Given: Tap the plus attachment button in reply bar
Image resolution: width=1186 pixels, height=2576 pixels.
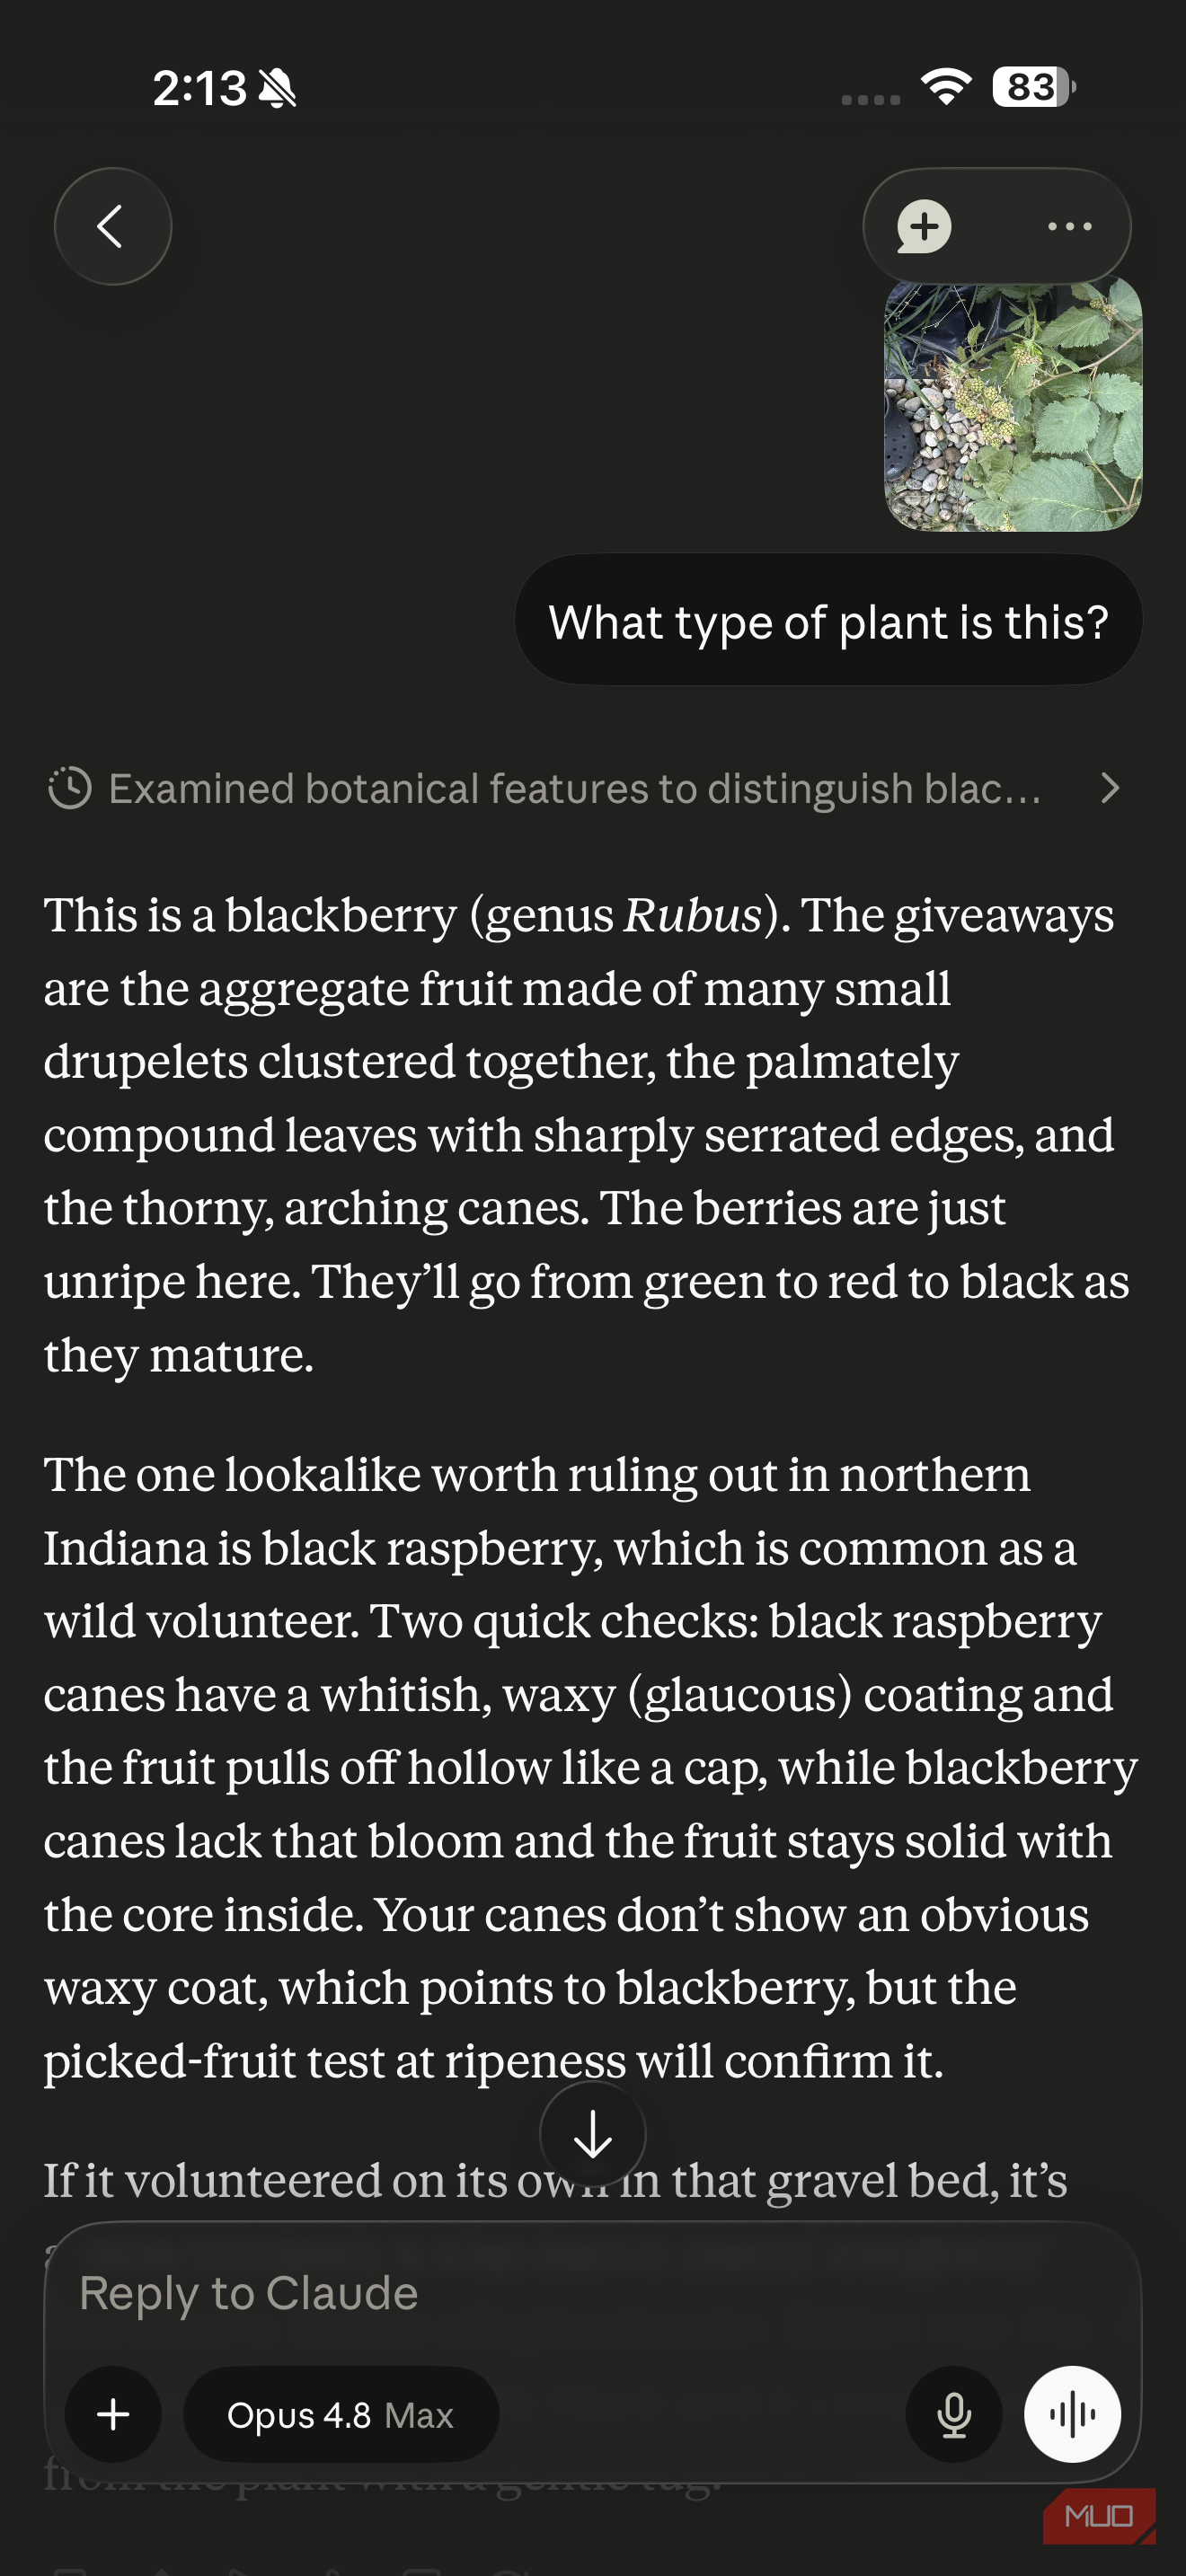Looking at the screenshot, I should pyautogui.click(x=113, y=2414).
